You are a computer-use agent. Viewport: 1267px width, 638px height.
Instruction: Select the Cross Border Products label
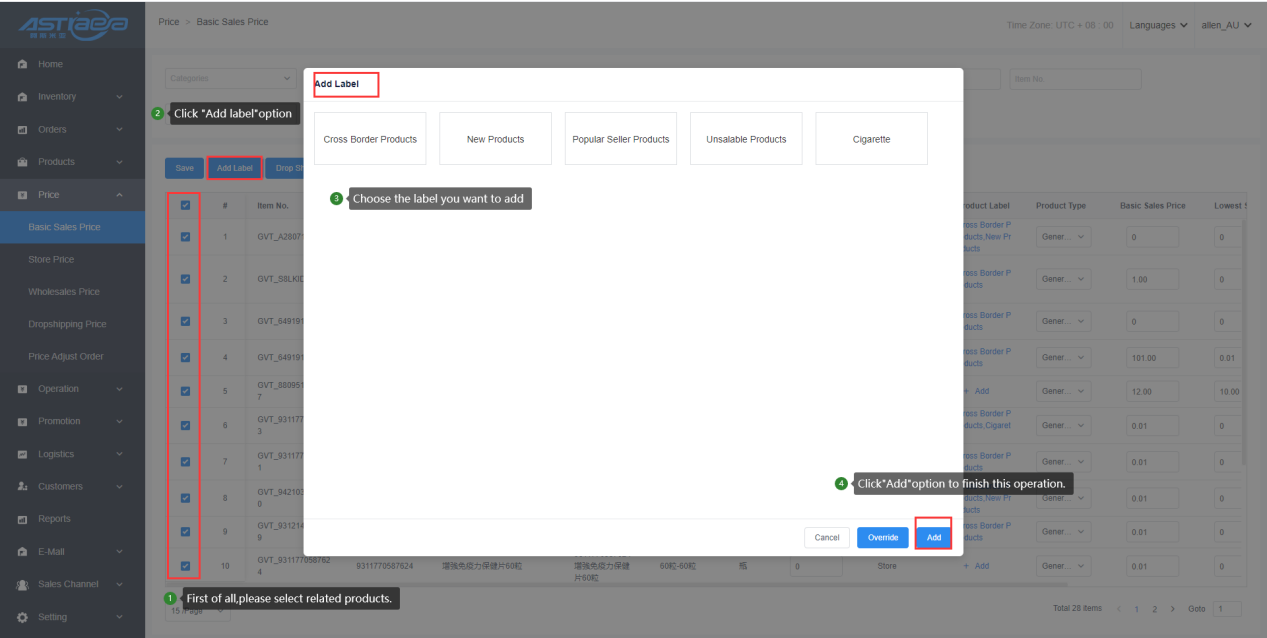[370, 139]
